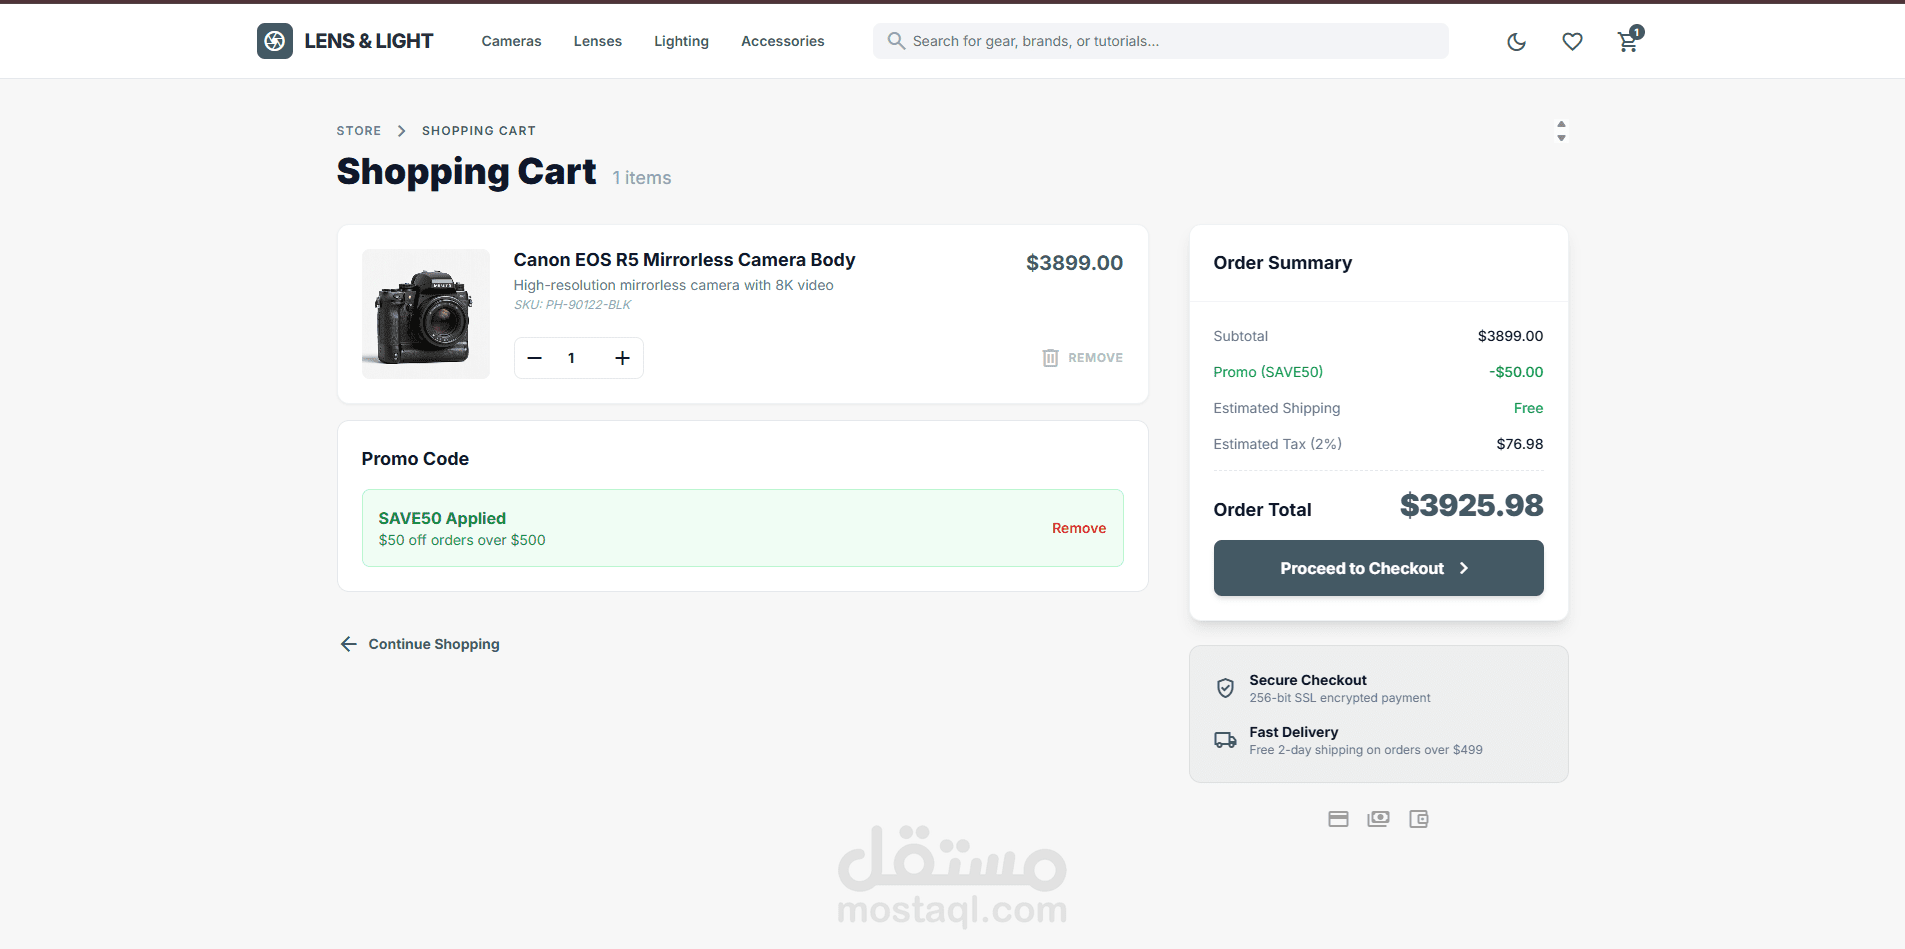1905x949 pixels.
Task: Click the breadcrumb chevron separator
Action: click(401, 131)
